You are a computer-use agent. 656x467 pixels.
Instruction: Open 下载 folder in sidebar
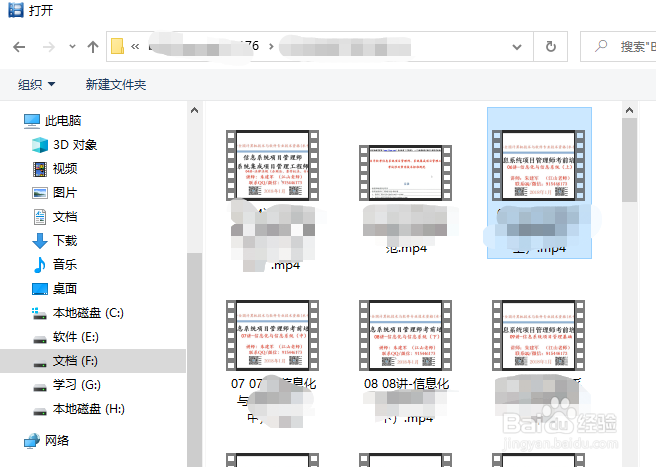pyautogui.click(x=65, y=241)
